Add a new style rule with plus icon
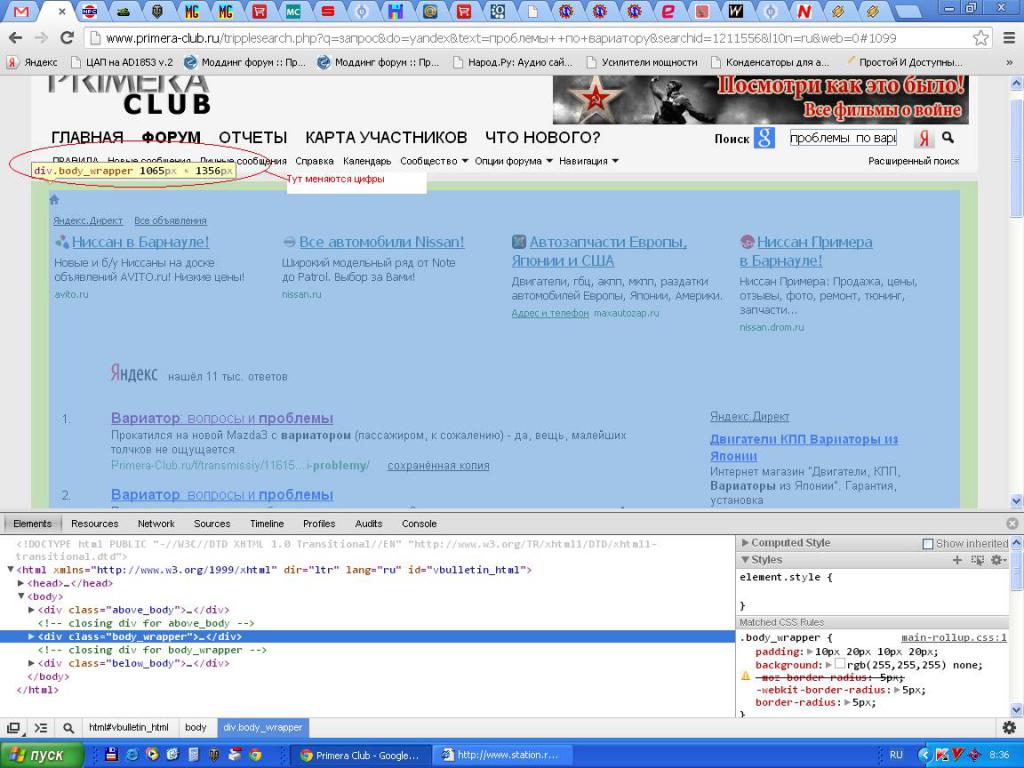1024x768 pixels. pos(957,560)
